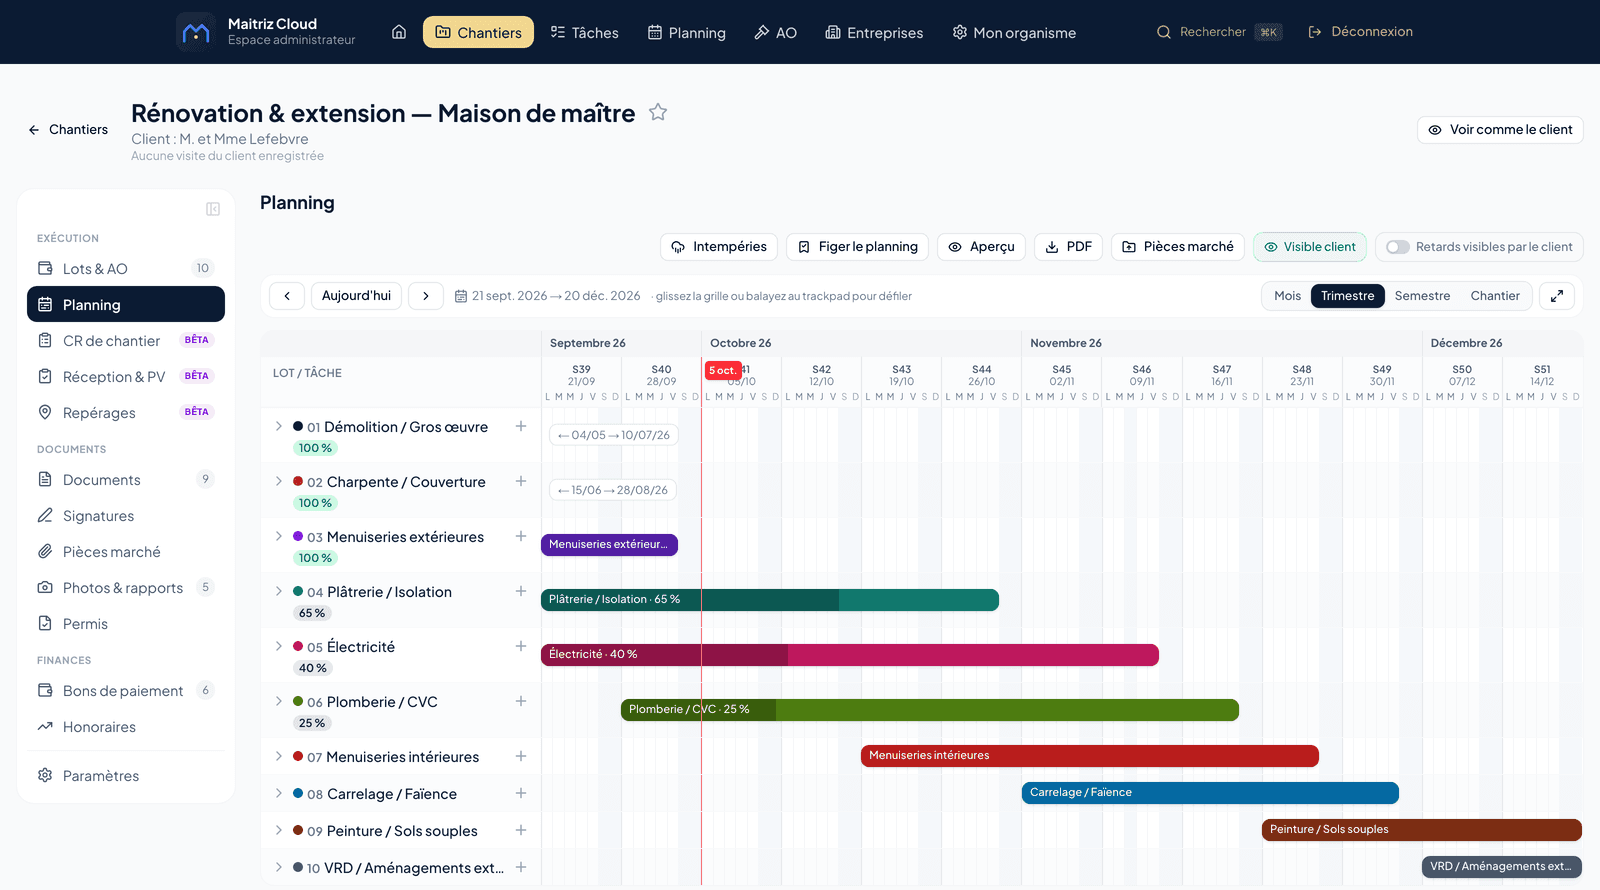
Task: Expand lot 05 Électricité
Action: [x=279, y=646]
